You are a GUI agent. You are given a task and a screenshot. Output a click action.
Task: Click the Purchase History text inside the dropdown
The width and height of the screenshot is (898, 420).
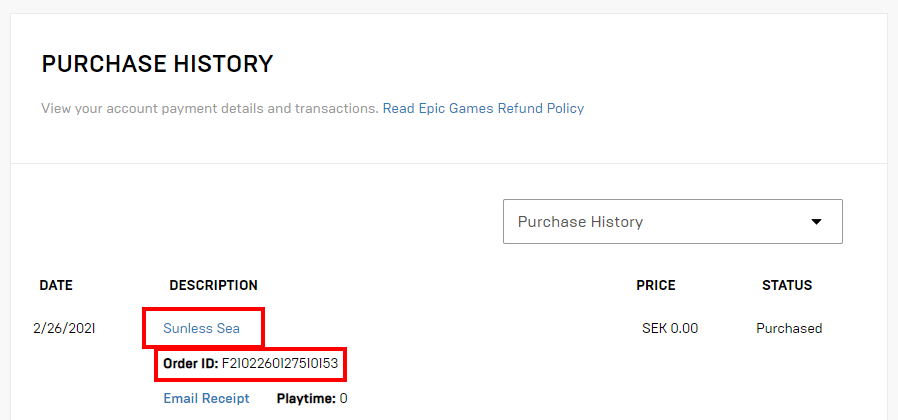[x=580, y=221]
